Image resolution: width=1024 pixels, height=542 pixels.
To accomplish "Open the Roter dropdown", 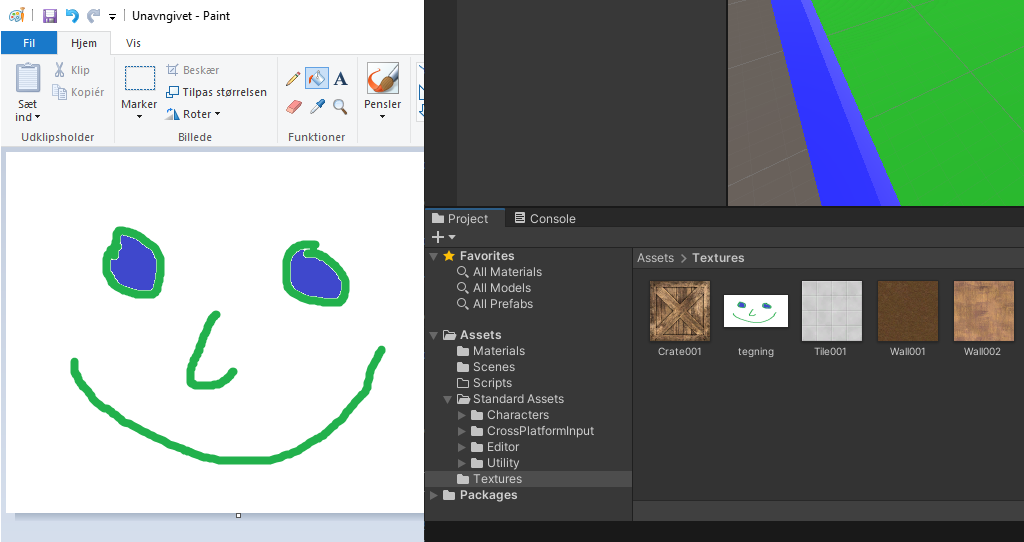I will pyautogui.click(x=193, y=114).
